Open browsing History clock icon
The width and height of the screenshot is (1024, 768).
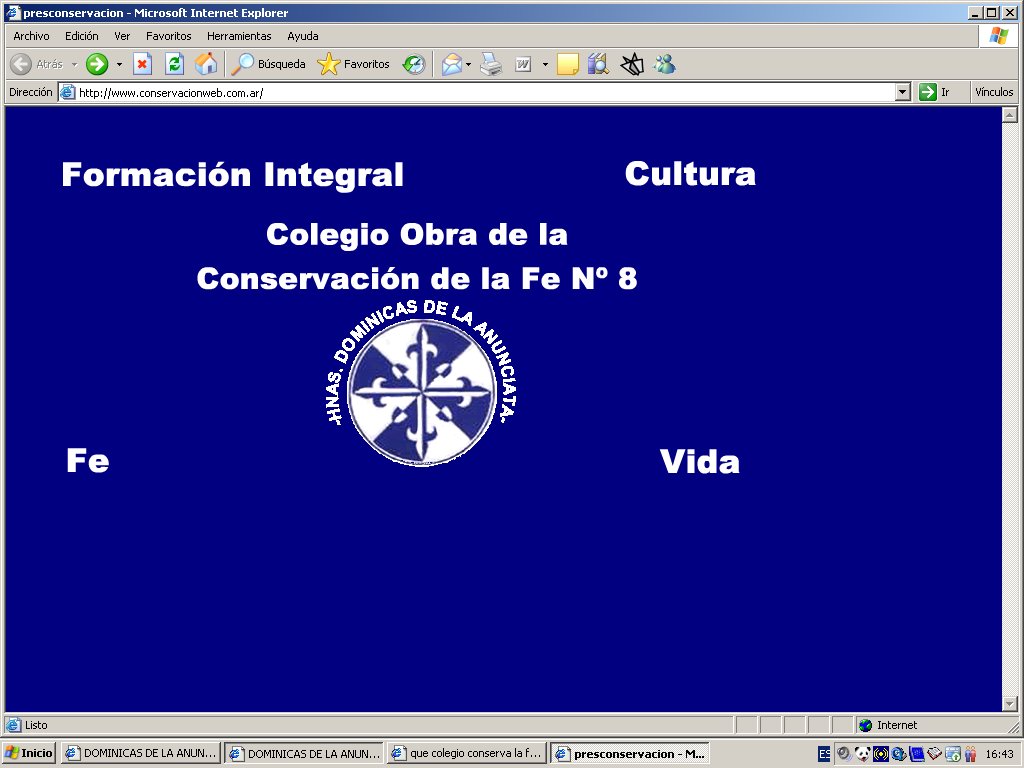point(414,64)
